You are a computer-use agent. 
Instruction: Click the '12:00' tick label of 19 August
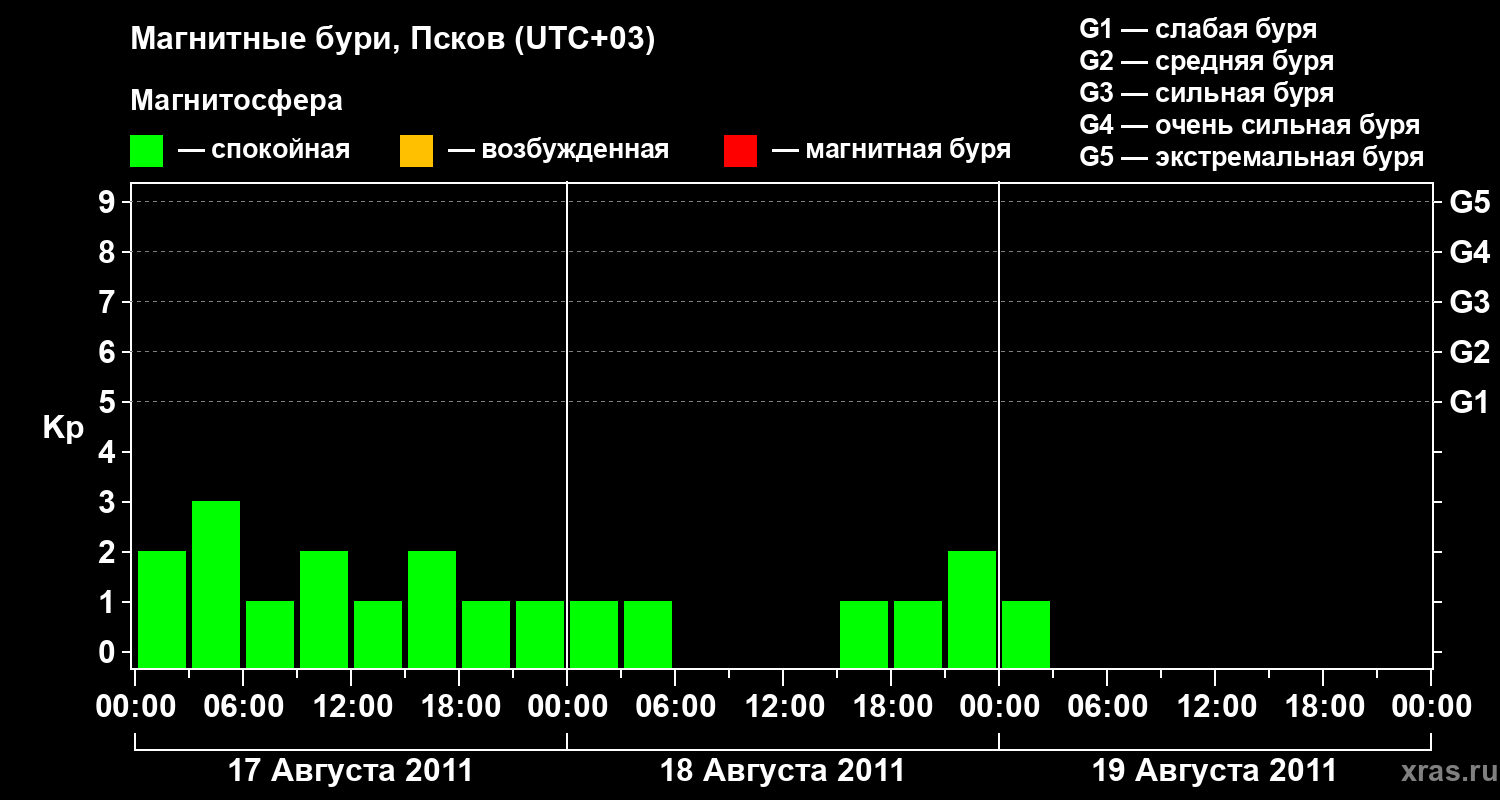(1215, 707)
